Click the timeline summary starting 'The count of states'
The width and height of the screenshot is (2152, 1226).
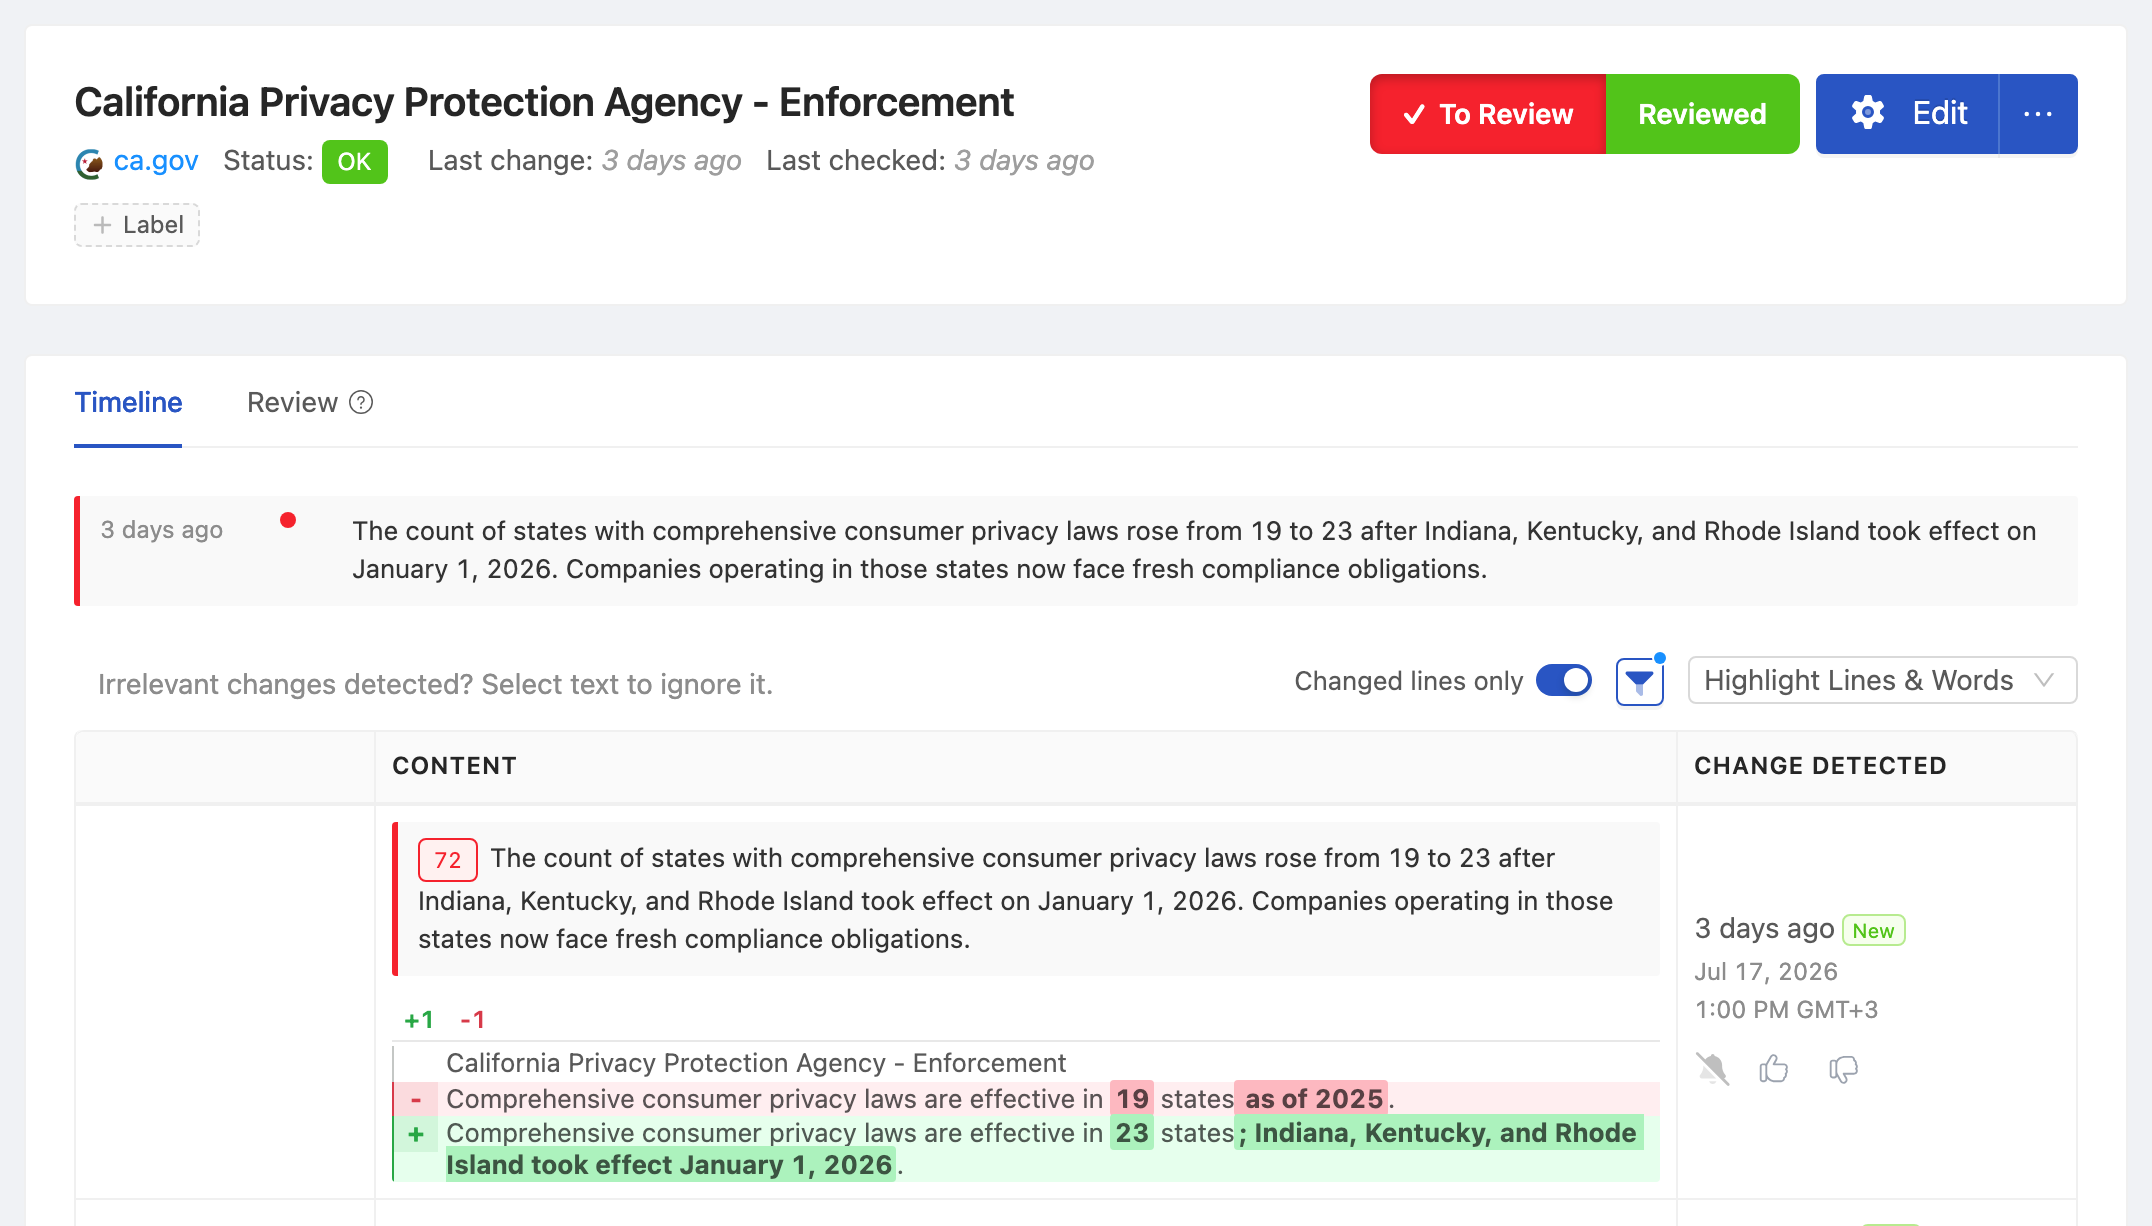click(x=1194, y=550)
